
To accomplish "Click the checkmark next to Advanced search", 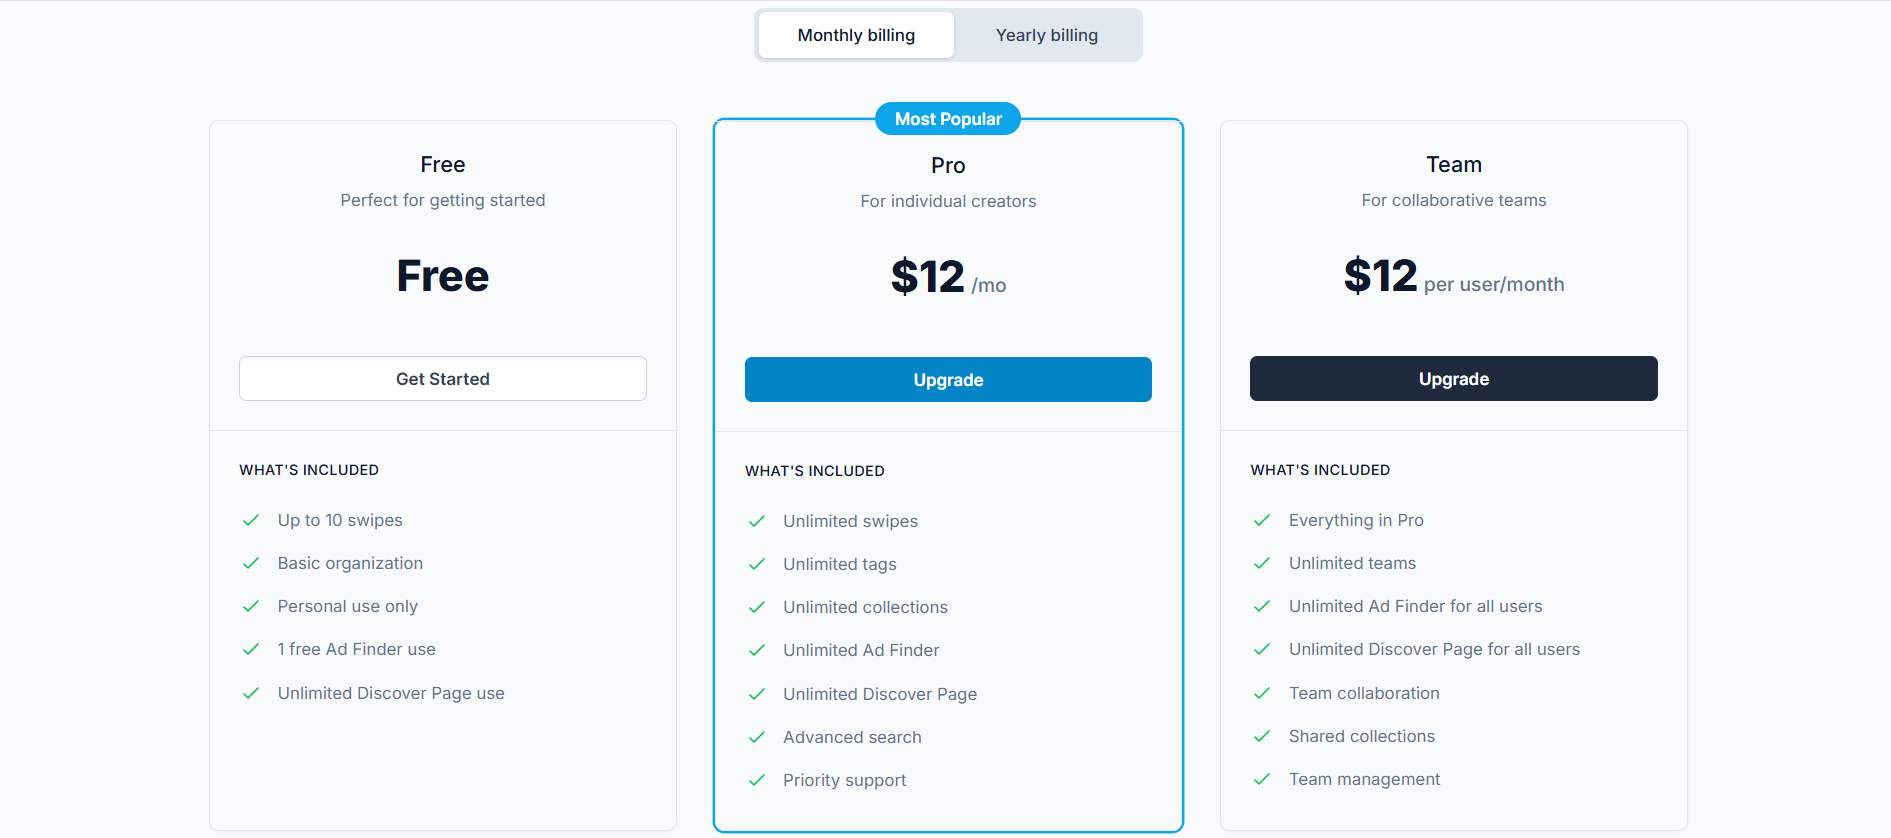I will (757, 737).
